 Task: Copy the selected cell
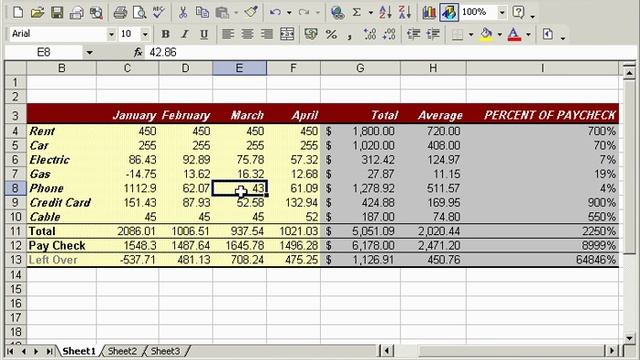(x=202, y=13)
